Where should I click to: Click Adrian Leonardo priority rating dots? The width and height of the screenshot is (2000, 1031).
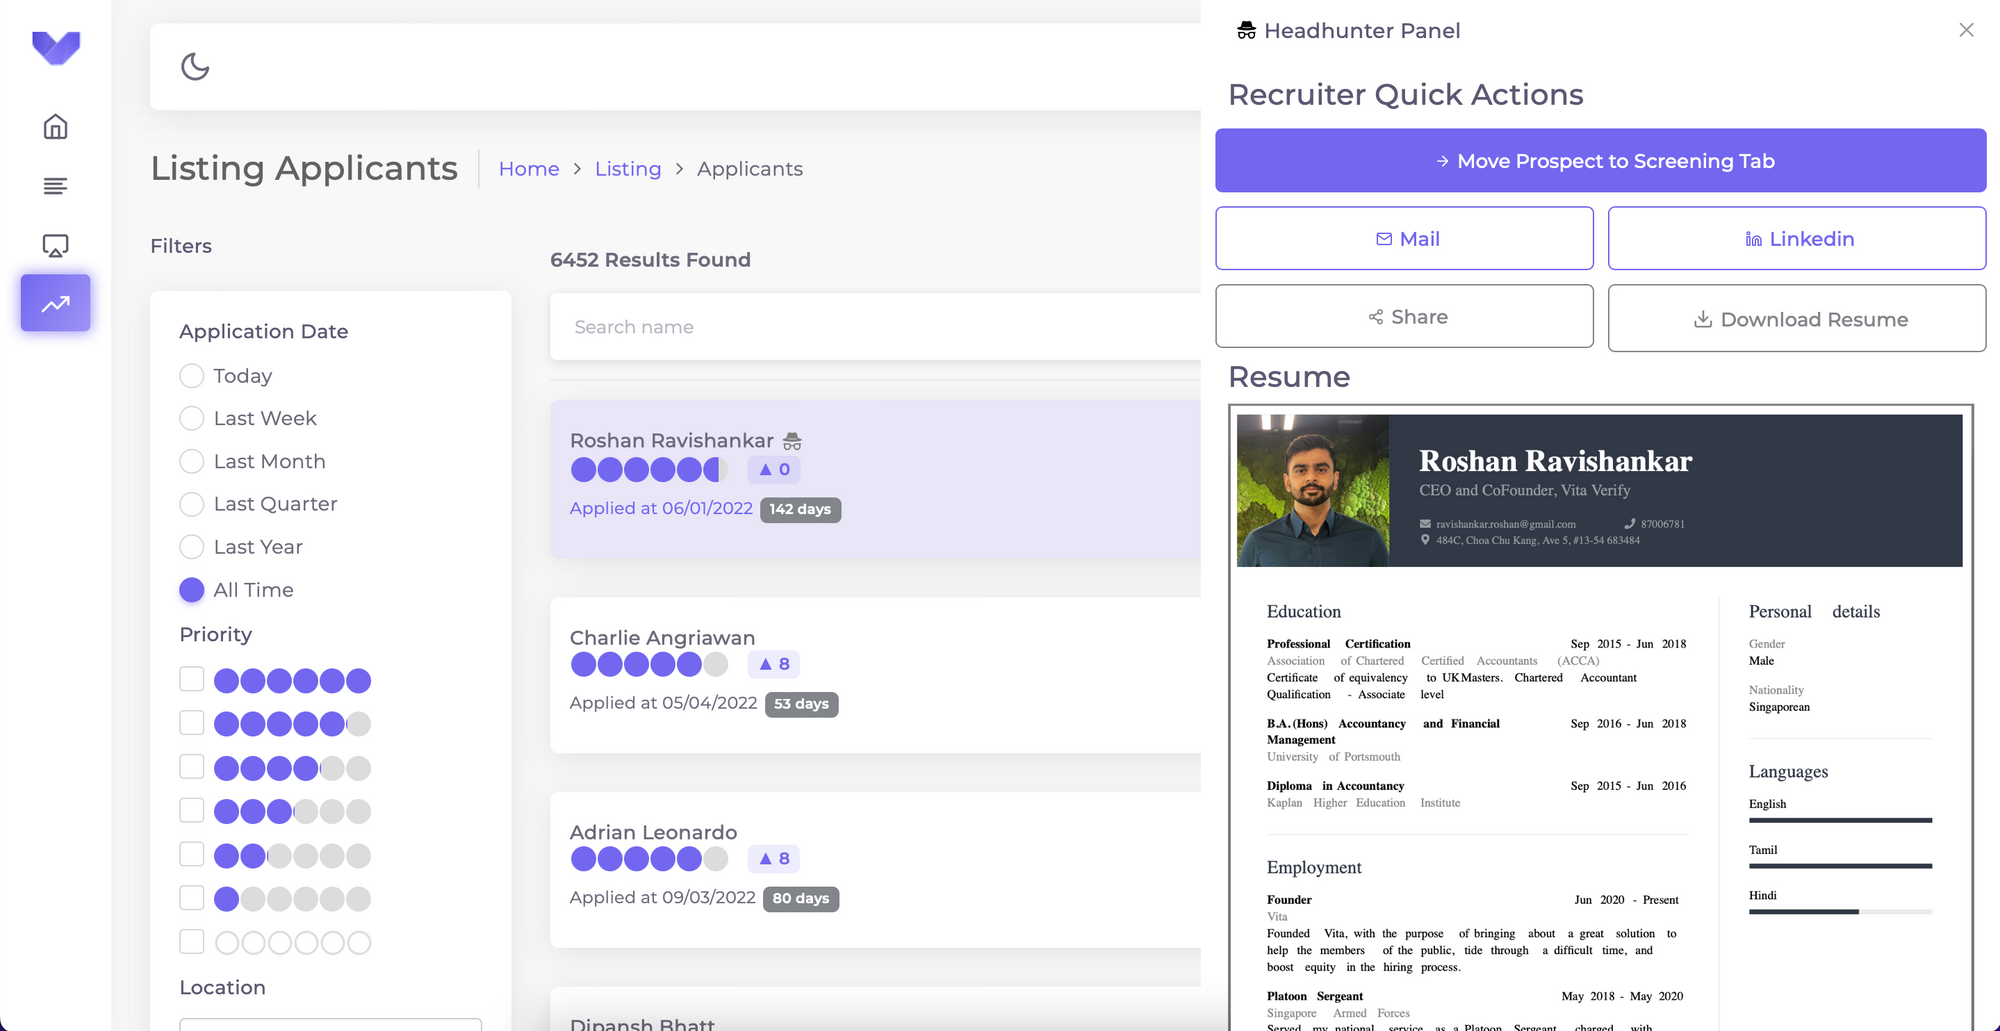tap(649, 858)
